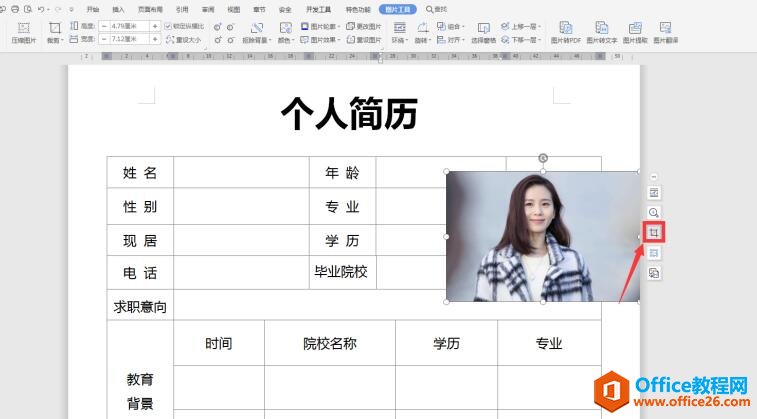The height and width of the screenshot is (419, 757).
Task: Toggle 锁定纵横比 lock aspect ratio checkbox
Action: coord(168,26)
